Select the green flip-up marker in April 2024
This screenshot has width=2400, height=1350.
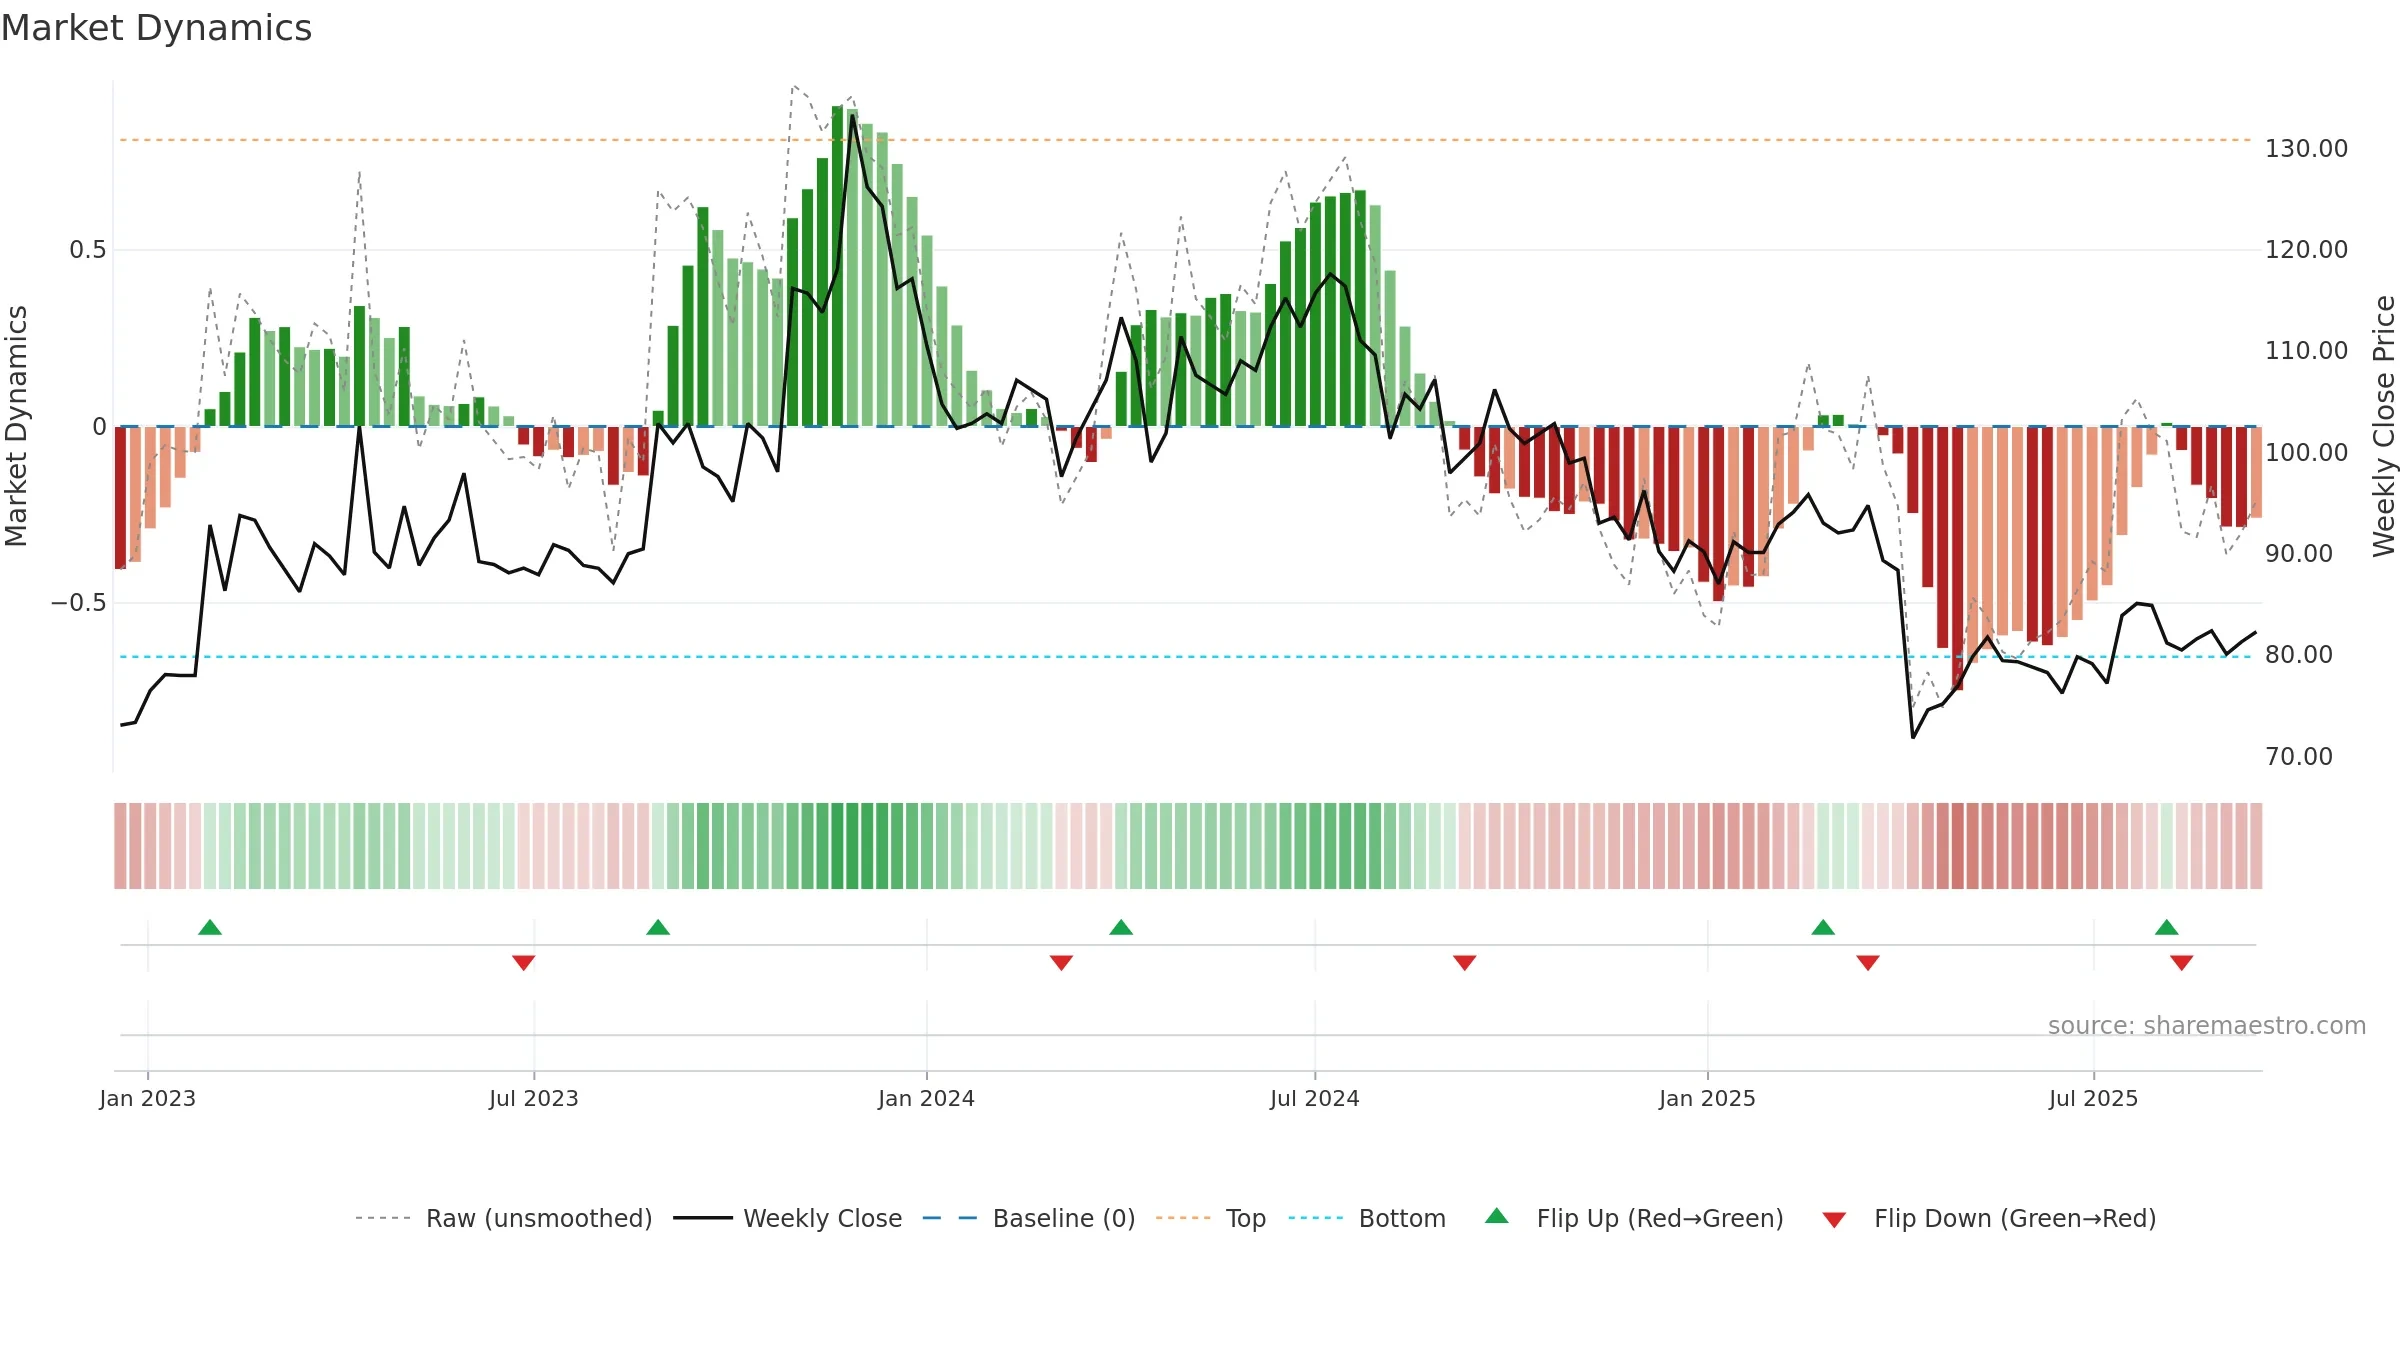pos(1121,927)
